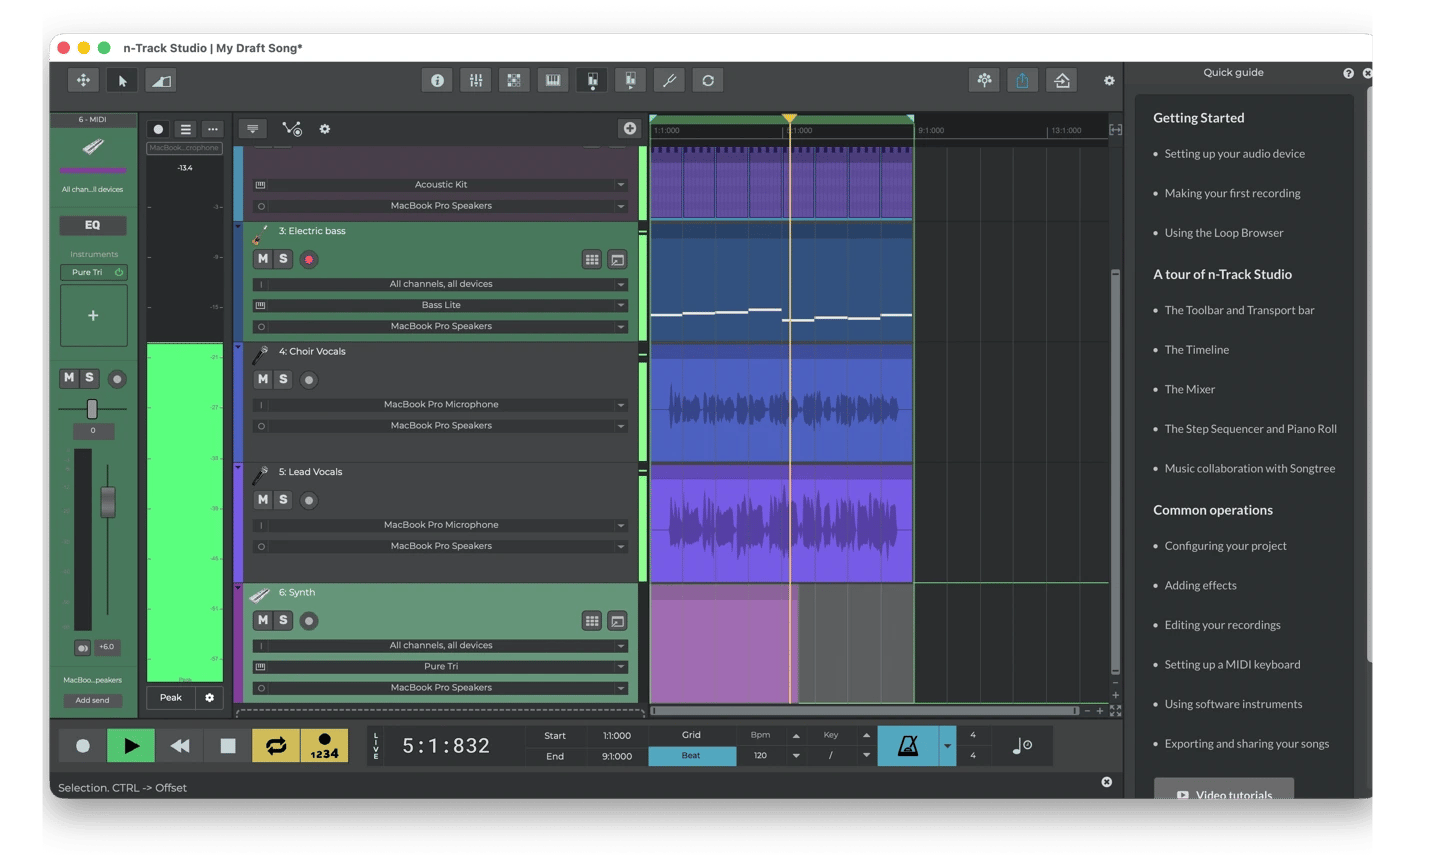Click the yellow playhead marker on the ruler
The image size is (1429, 864).
(790, 119)
